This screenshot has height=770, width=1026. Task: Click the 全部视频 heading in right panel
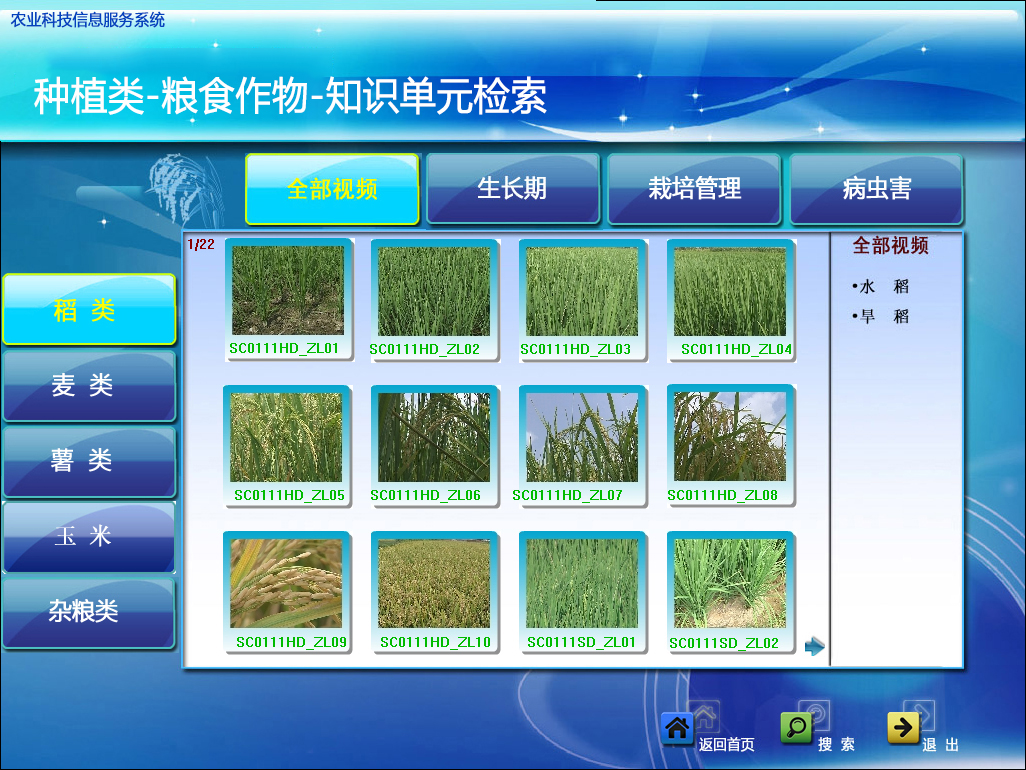click(x=891, y=245)
